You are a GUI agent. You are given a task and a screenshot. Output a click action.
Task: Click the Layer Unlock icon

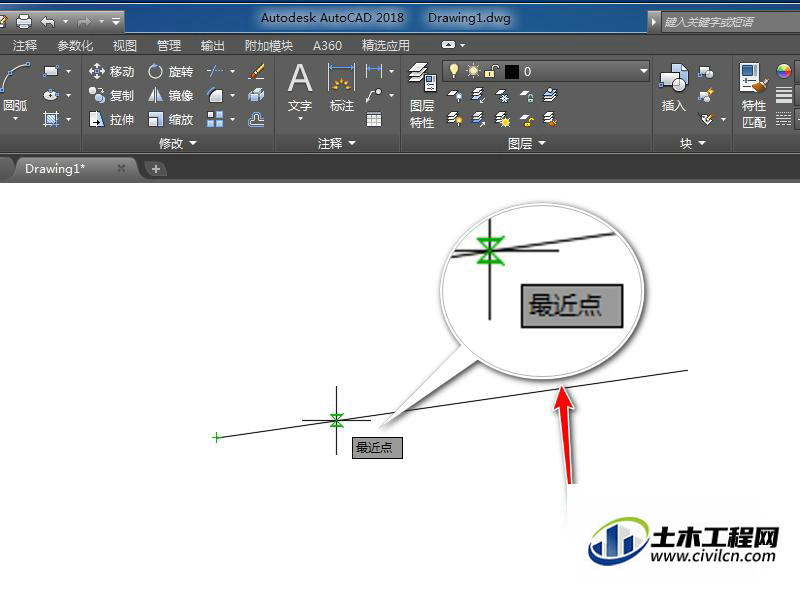527,119
